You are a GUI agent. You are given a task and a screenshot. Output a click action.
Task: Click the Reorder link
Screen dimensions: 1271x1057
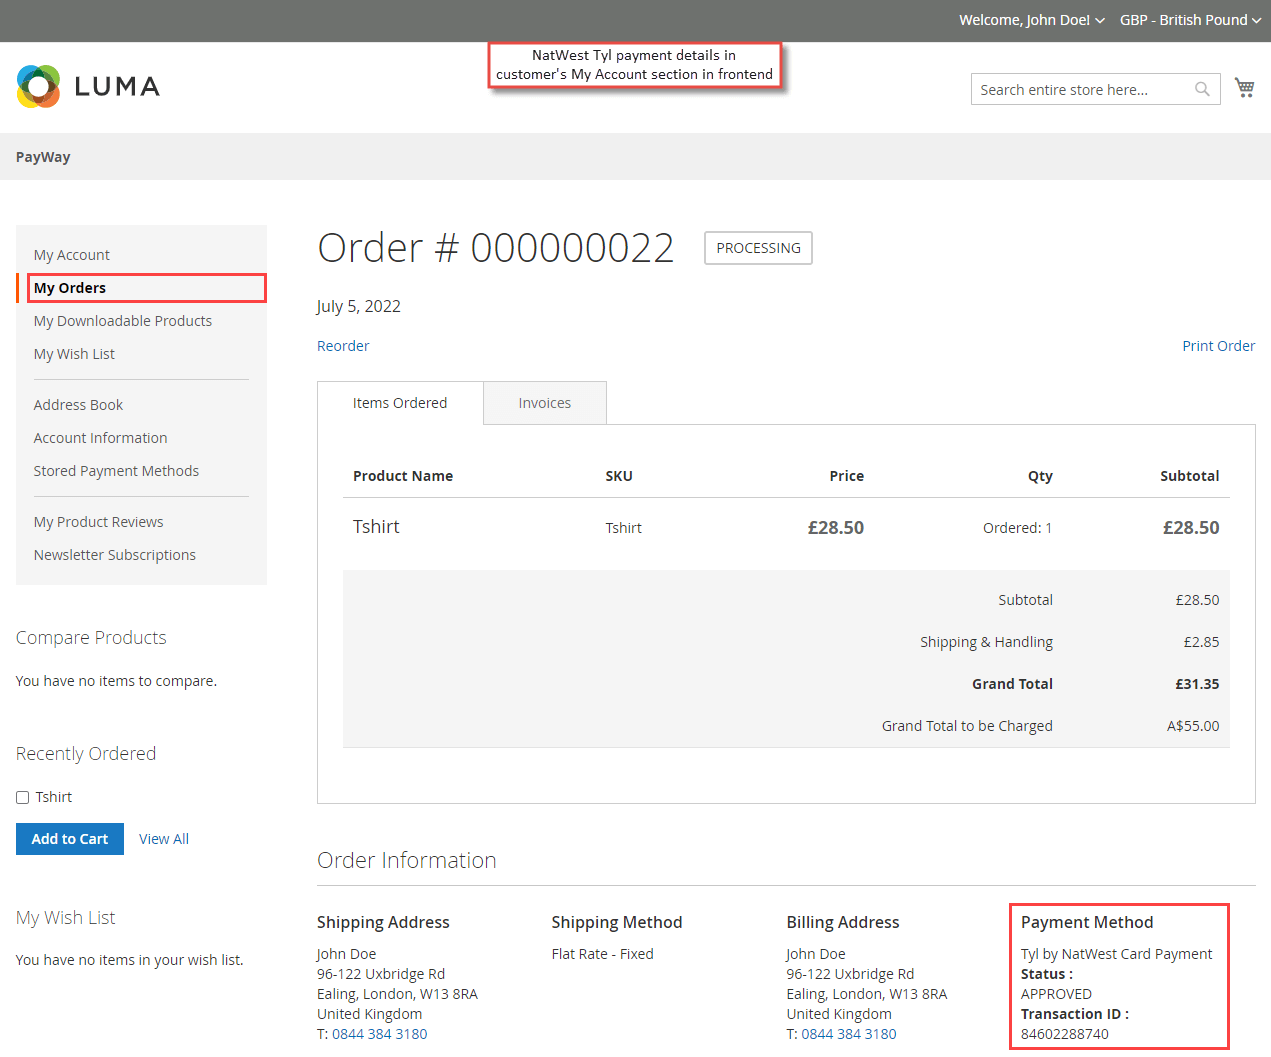(343, 346)
